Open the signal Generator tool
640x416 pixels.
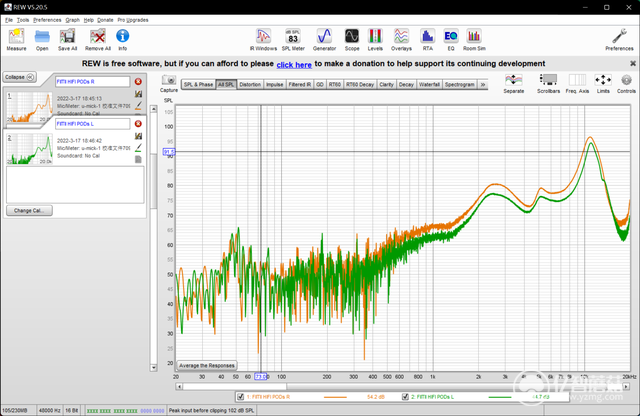(324, 40)
